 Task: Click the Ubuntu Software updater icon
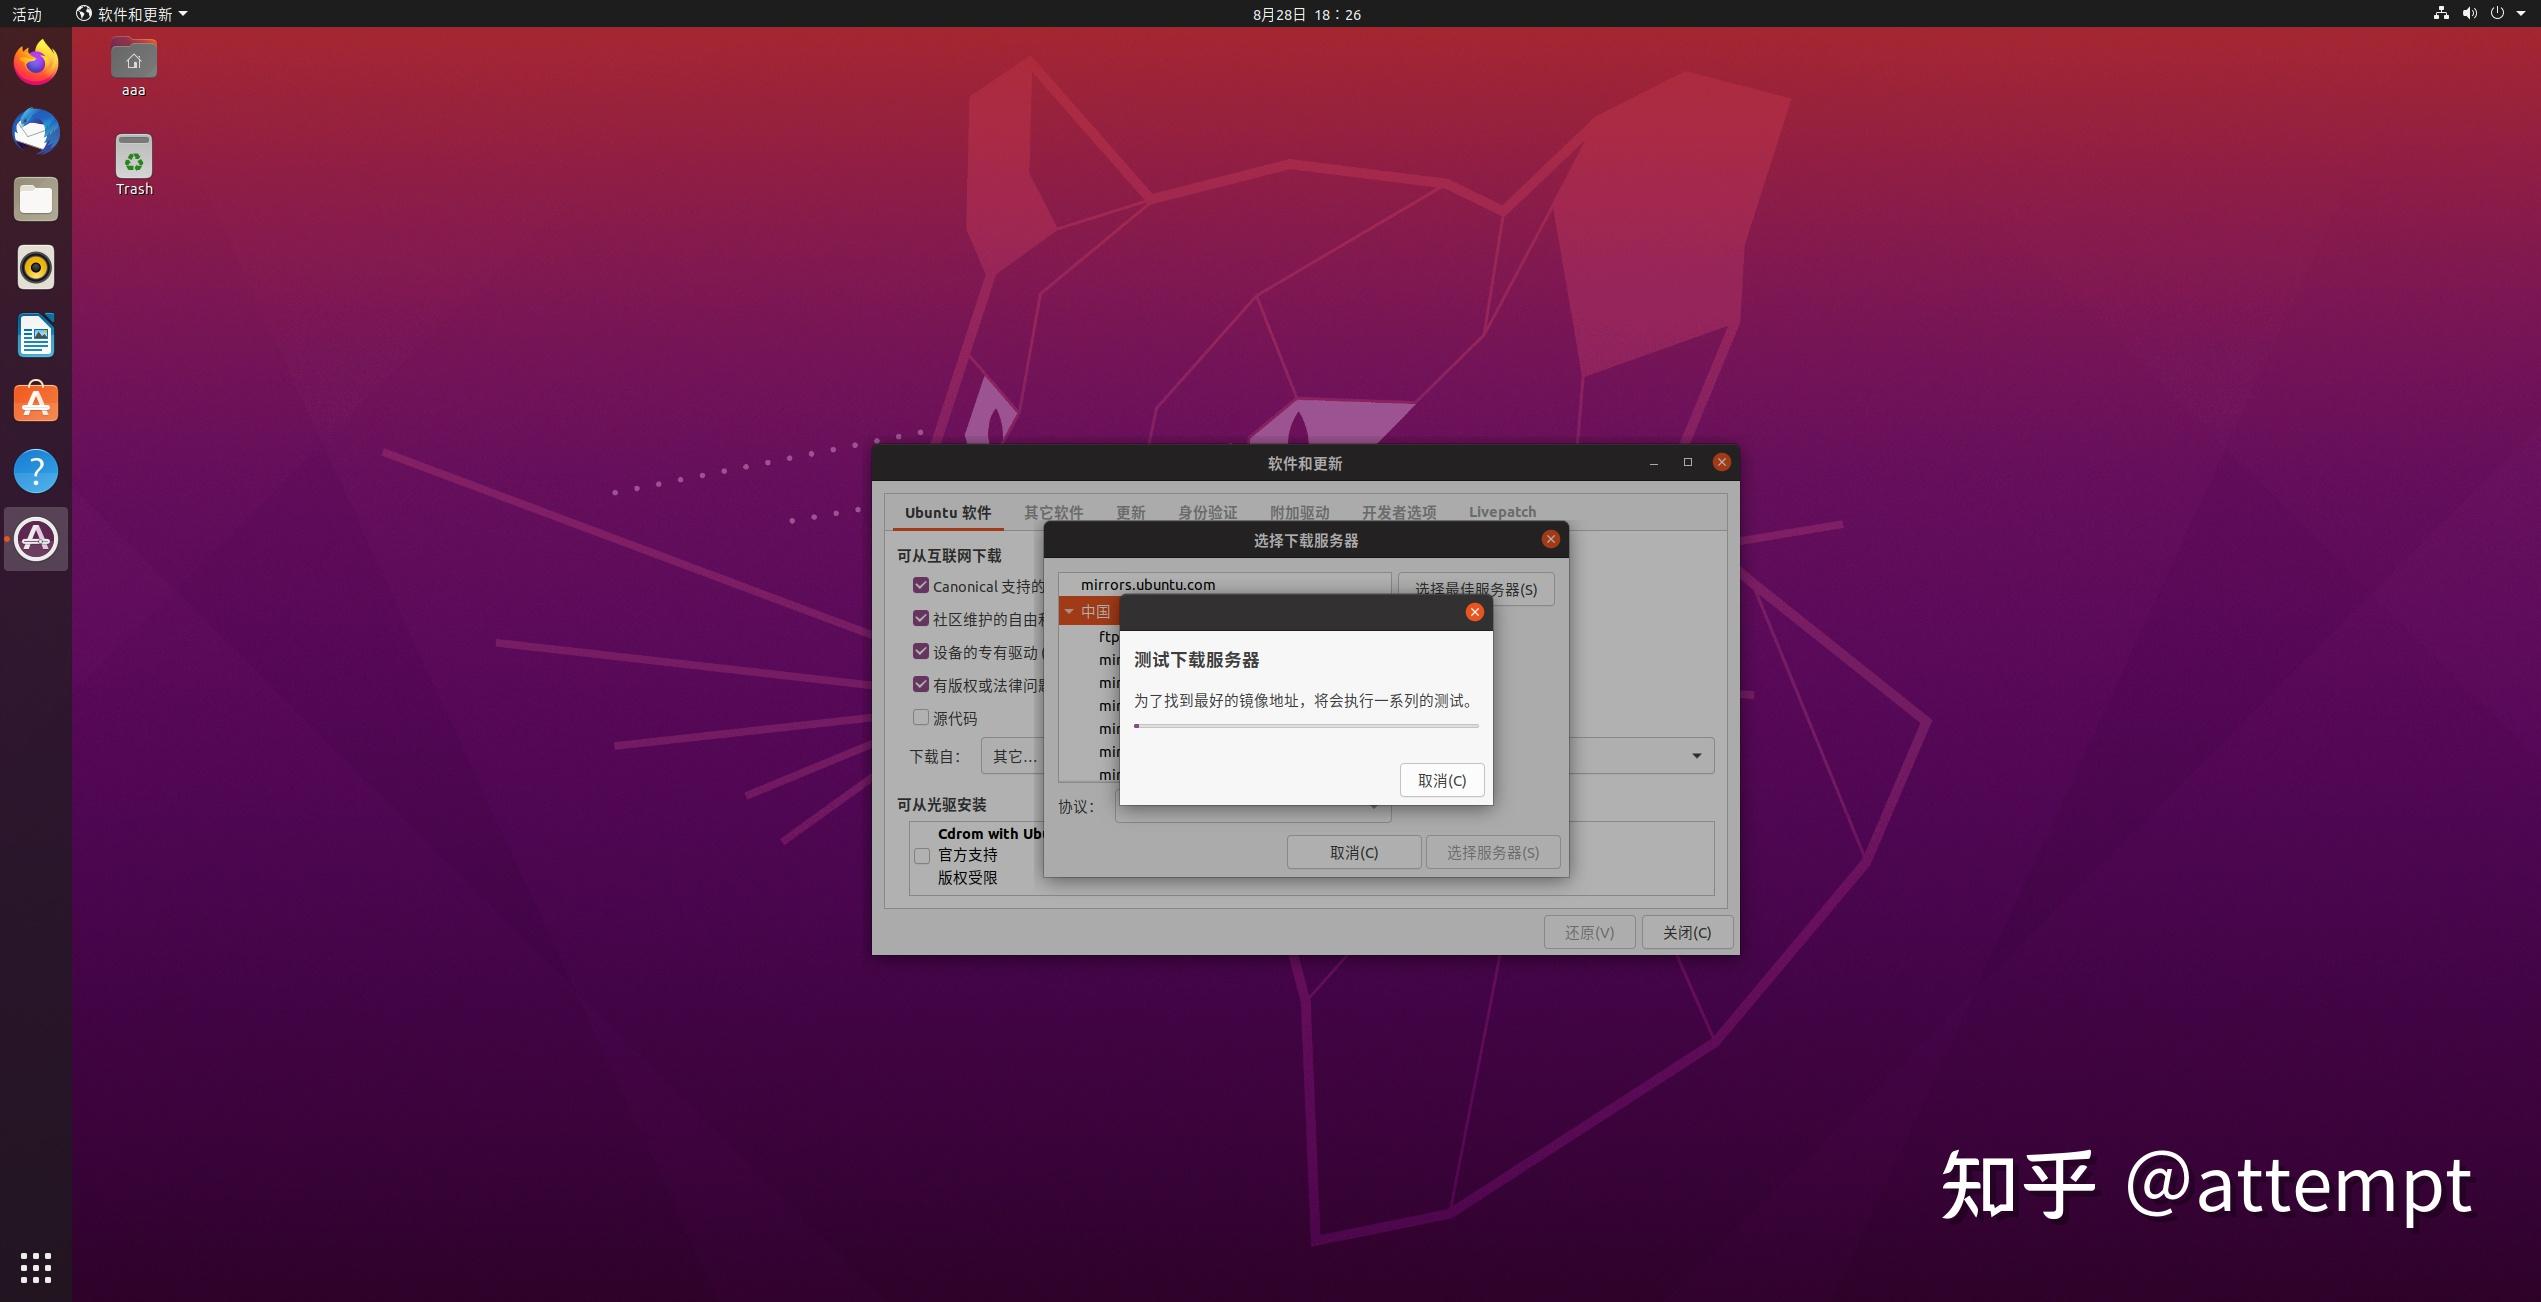coord(37,536)
